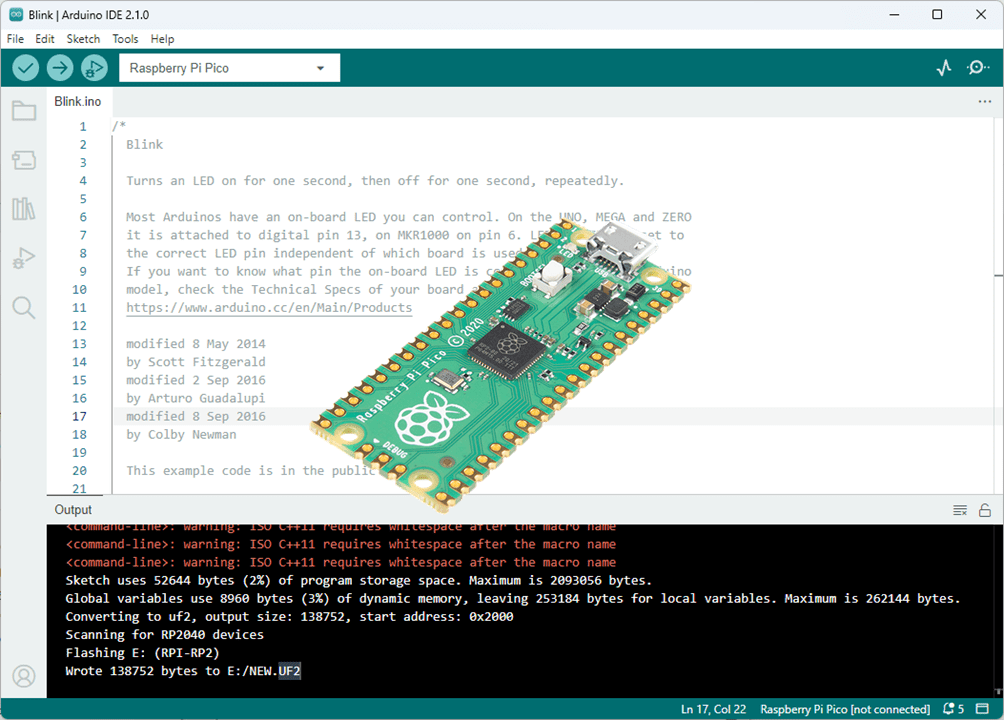The image size is (1004, 720).
Task: Click line number 1 in the gutter
Action: coord(83,127)
